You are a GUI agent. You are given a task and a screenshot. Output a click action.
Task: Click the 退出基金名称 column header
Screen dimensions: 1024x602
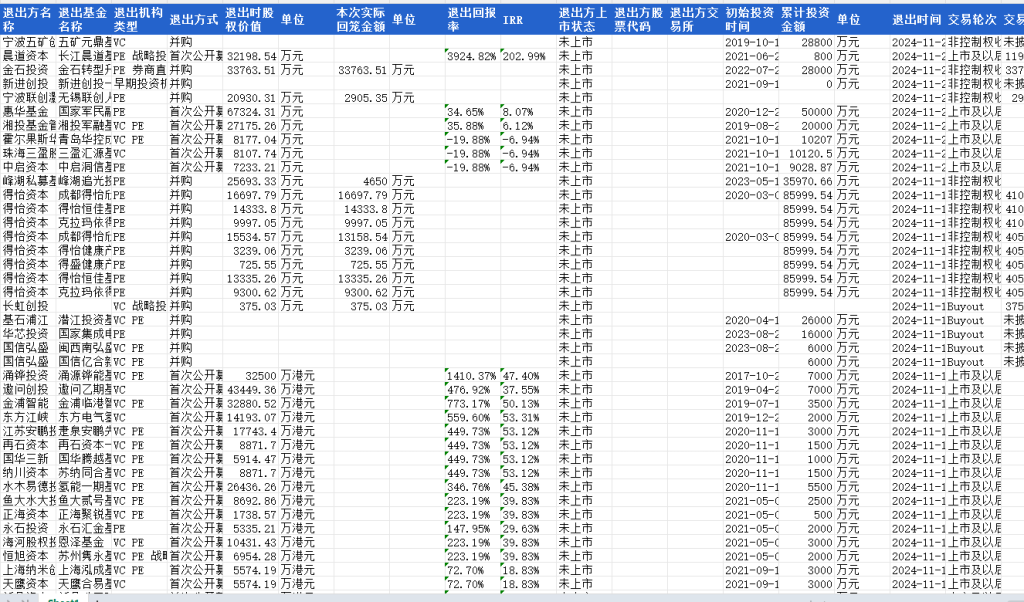pos(83,19)
